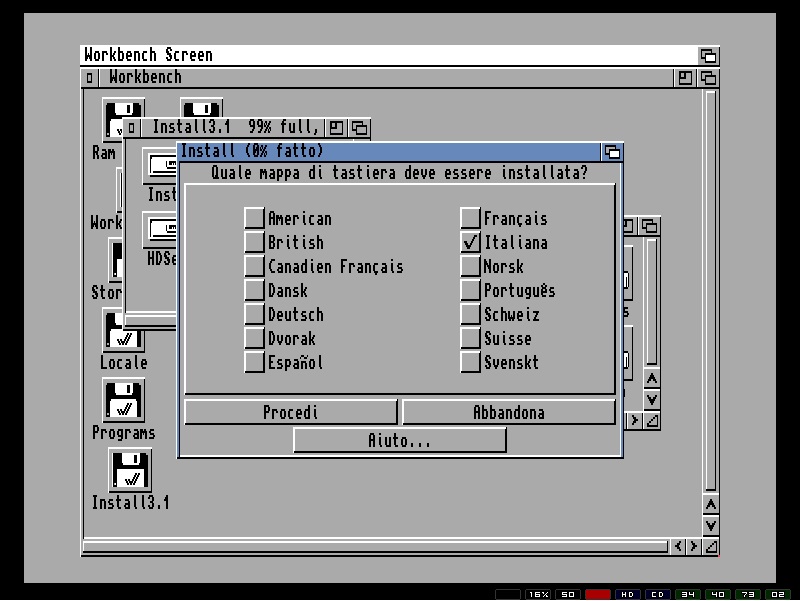The height and width of the screenshot is (601, 802).
Task: Close the Workbench window with its close gadget
Action: click(x=90, y=78)
